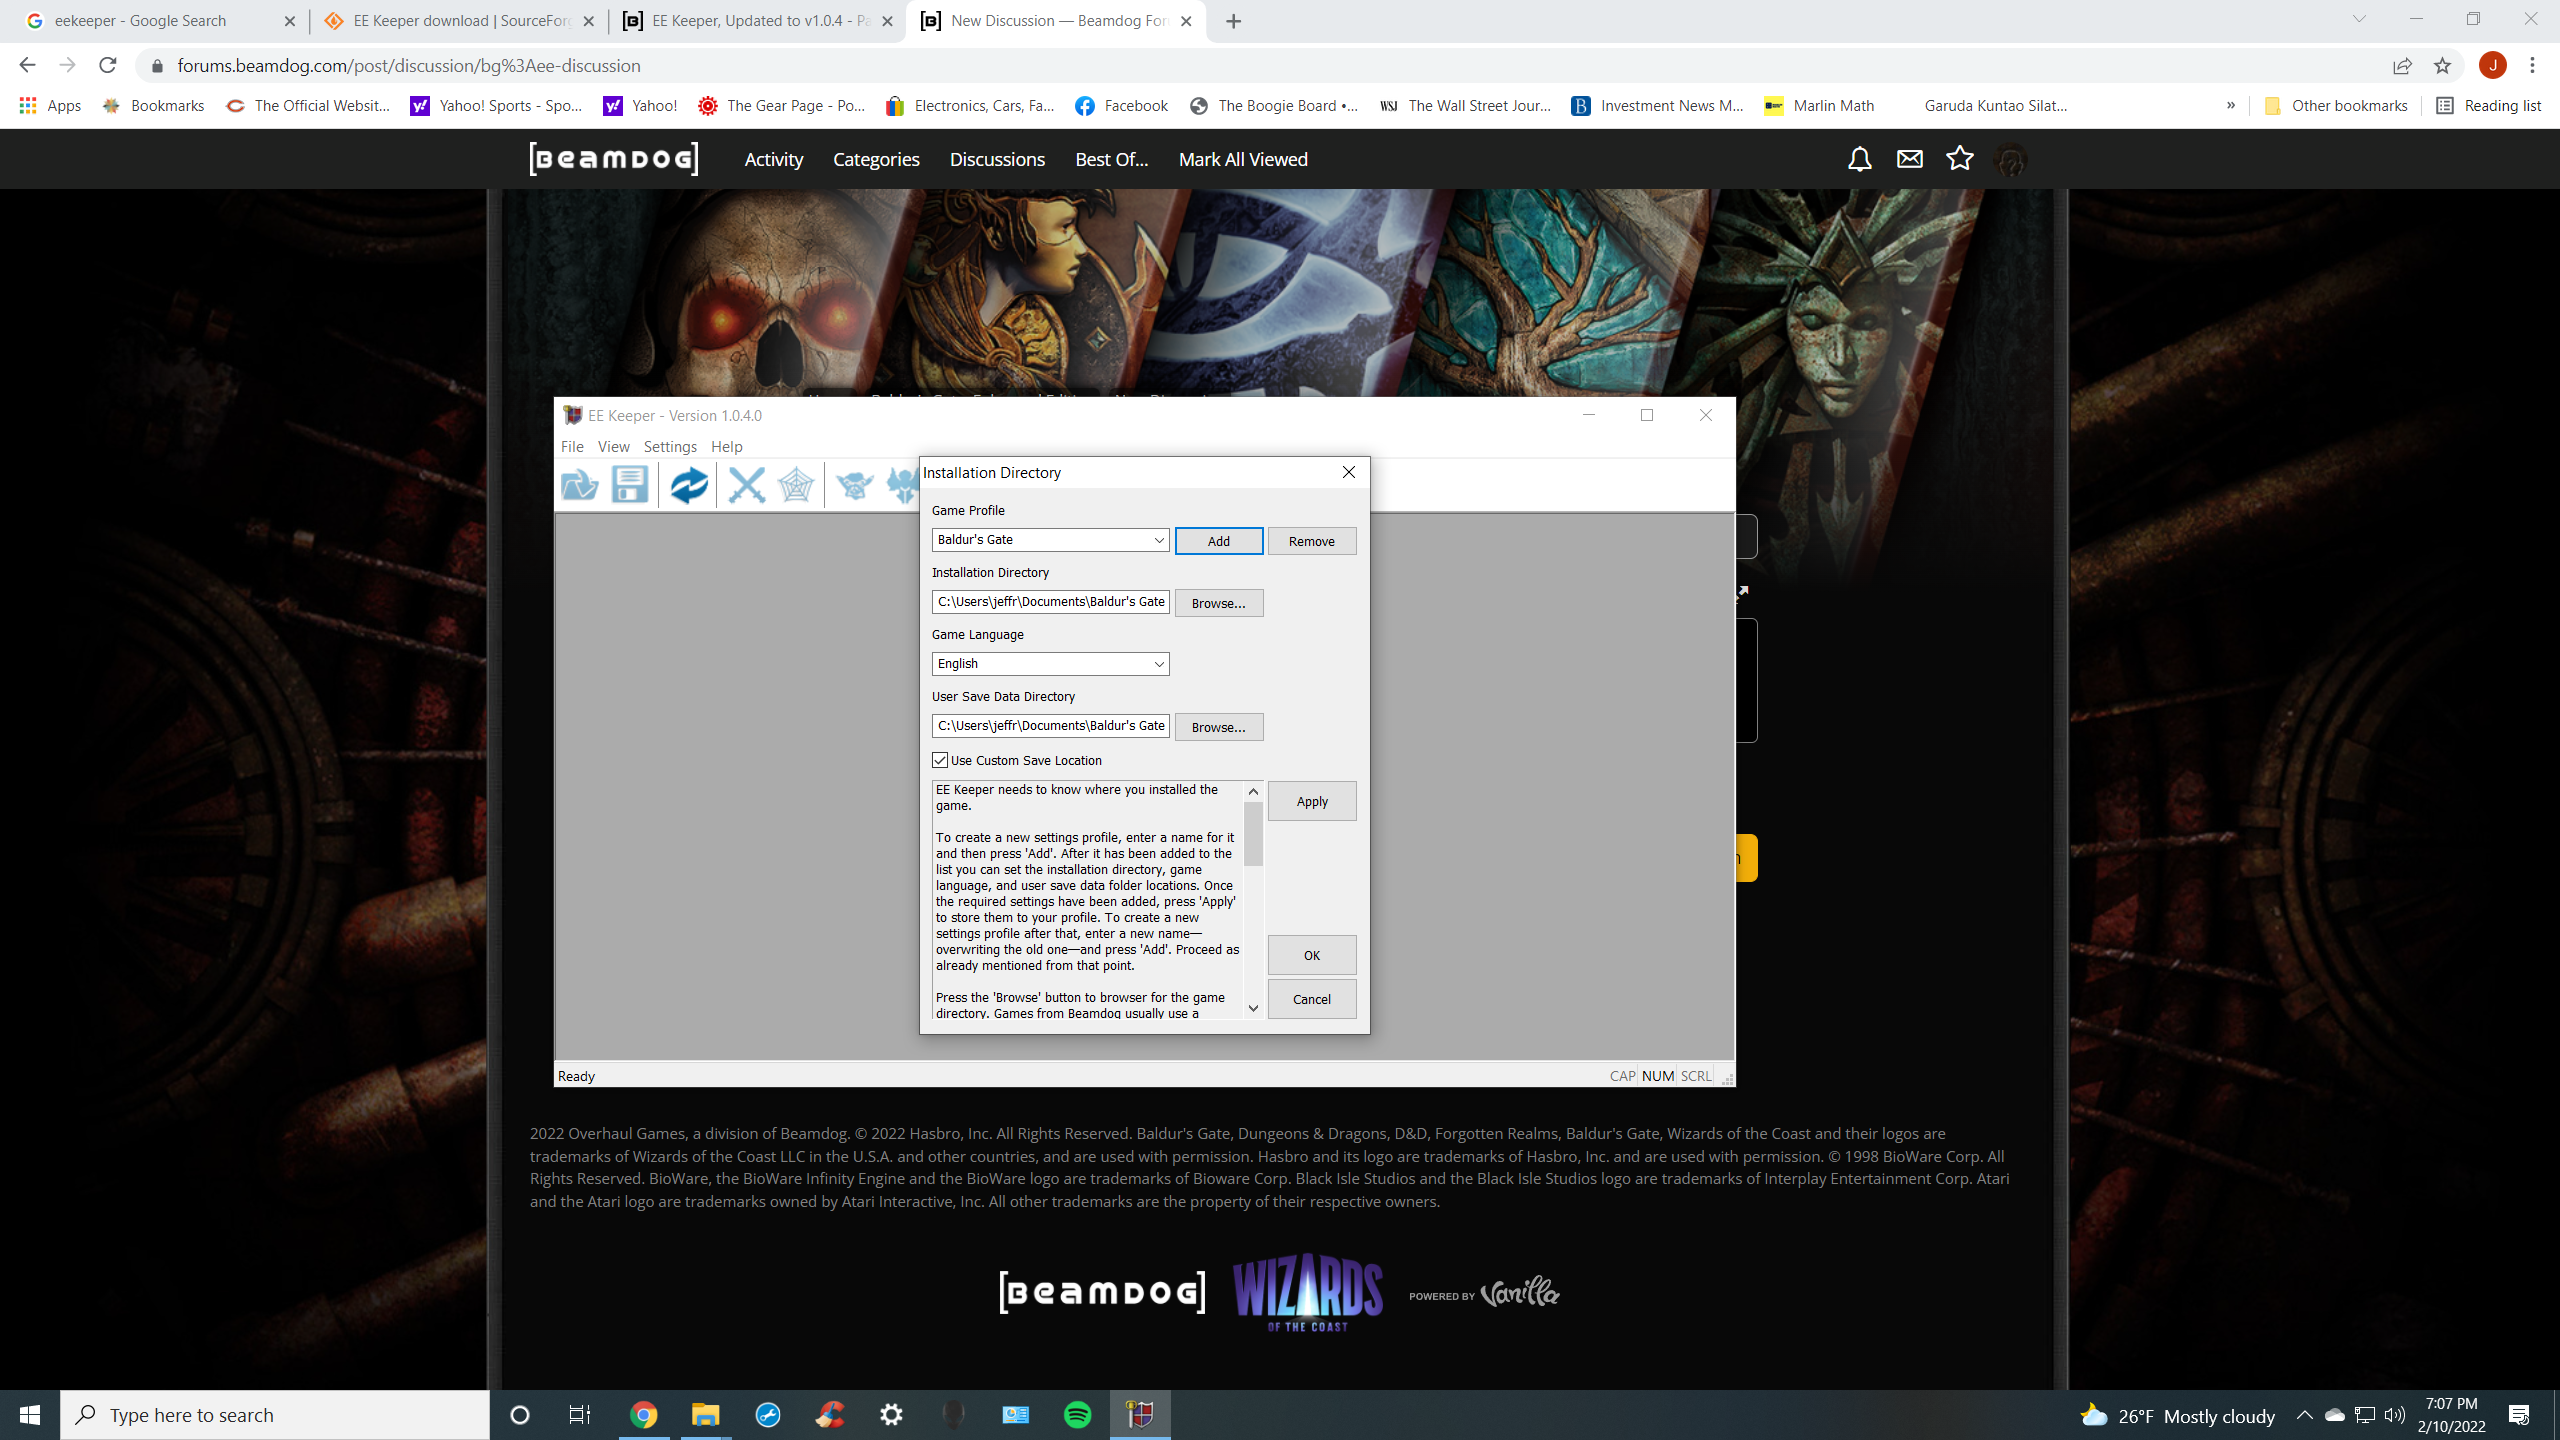Click the Beamdog logo in forum header

614,159
